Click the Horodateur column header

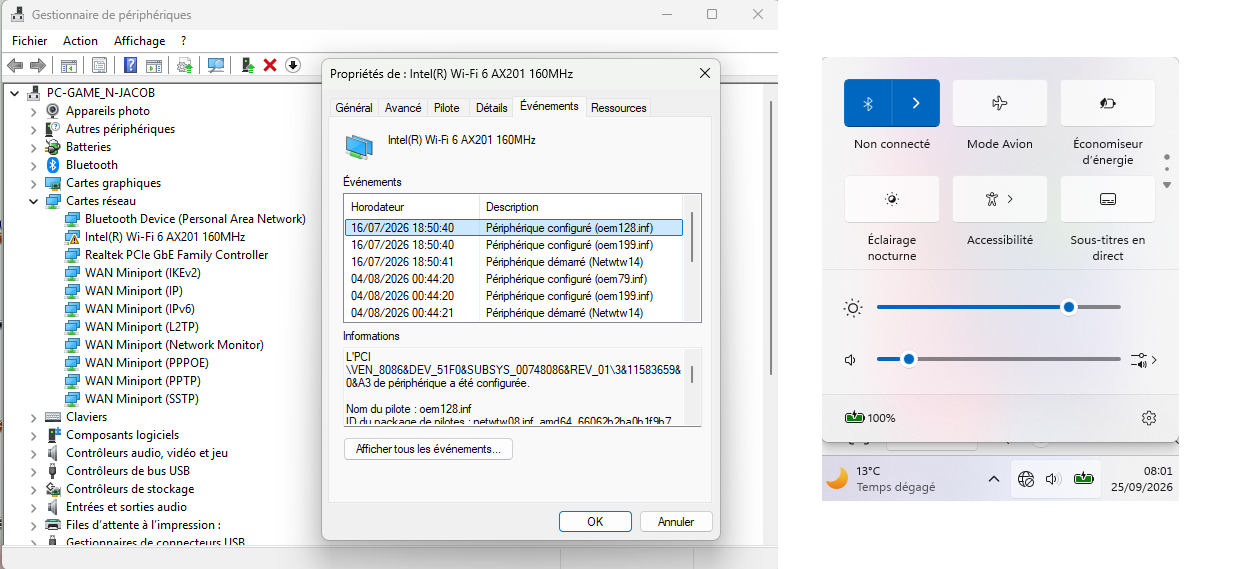tap(412, 207)
